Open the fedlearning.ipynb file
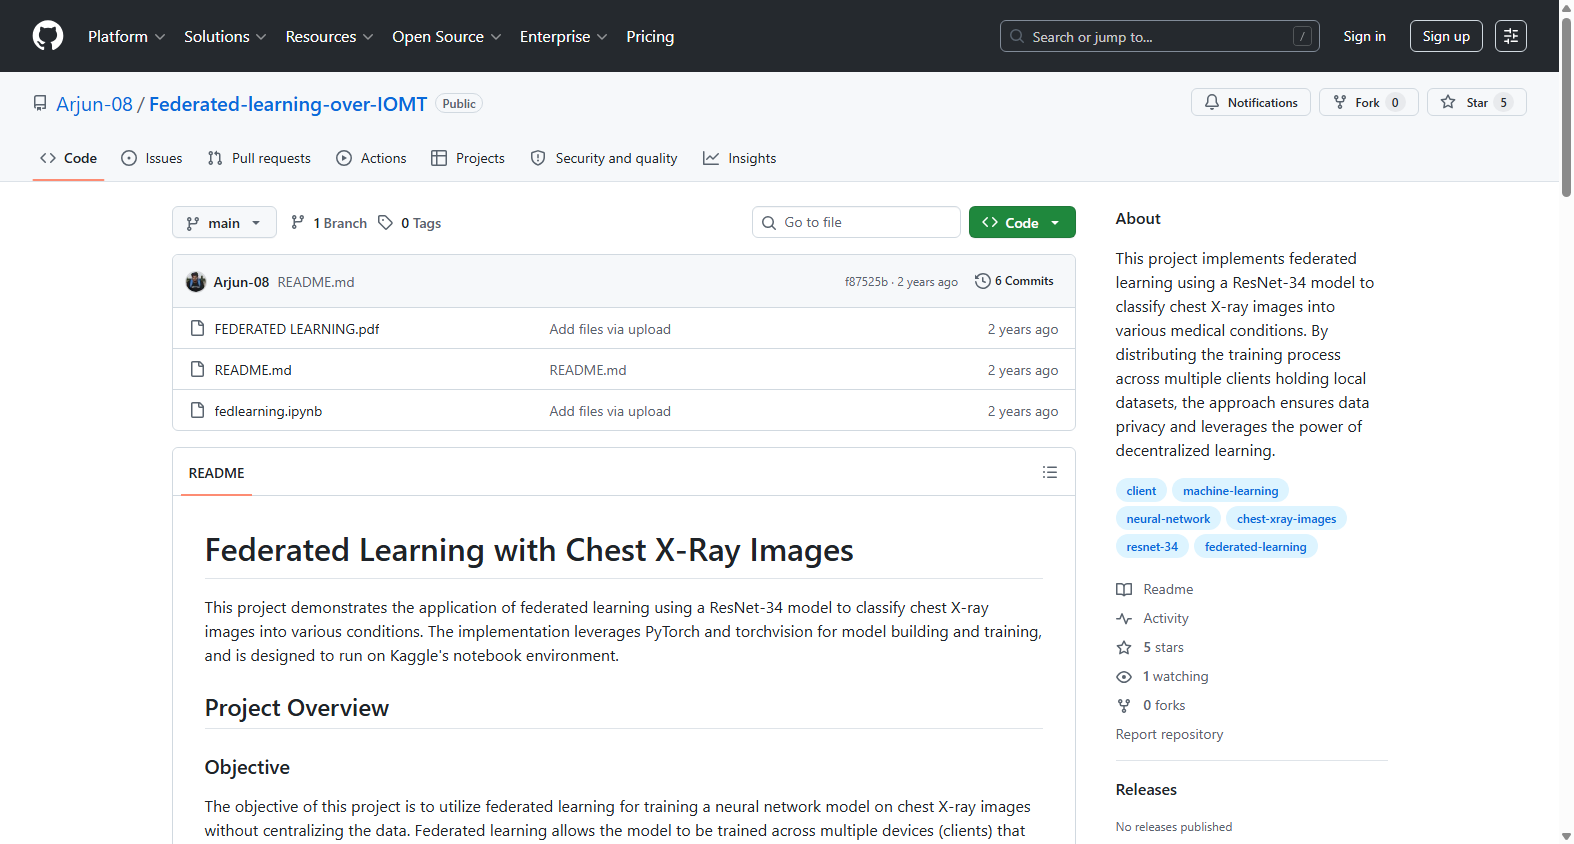 268,411
